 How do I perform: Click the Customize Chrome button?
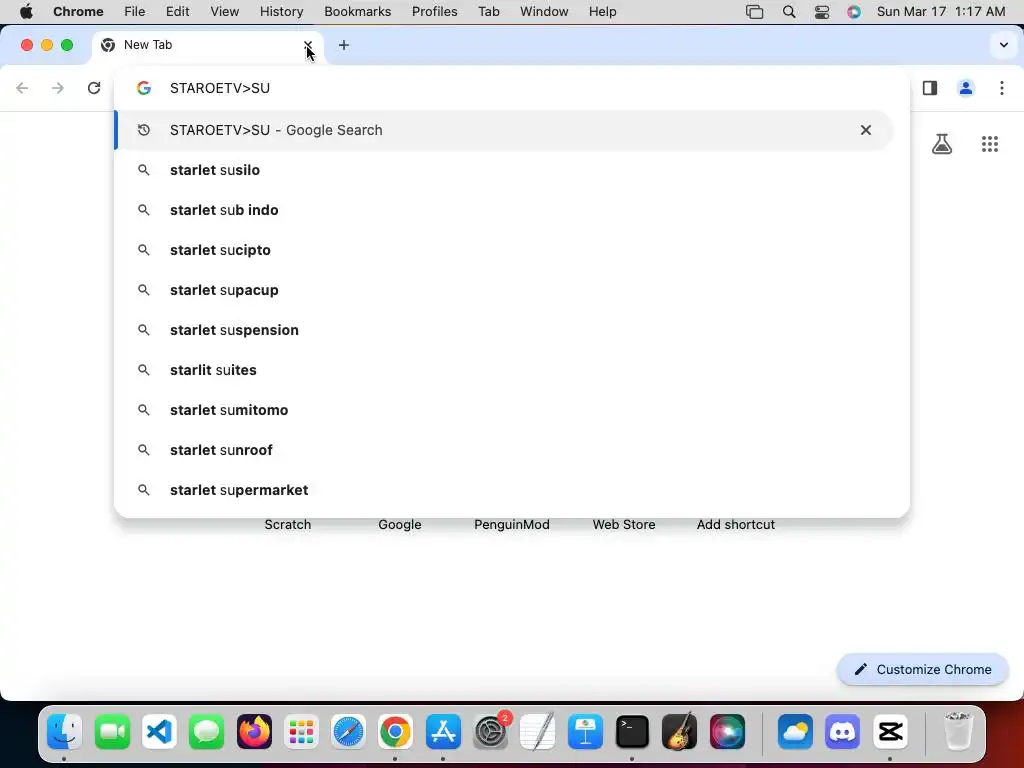pyautogui.click(x=923, y=669)
